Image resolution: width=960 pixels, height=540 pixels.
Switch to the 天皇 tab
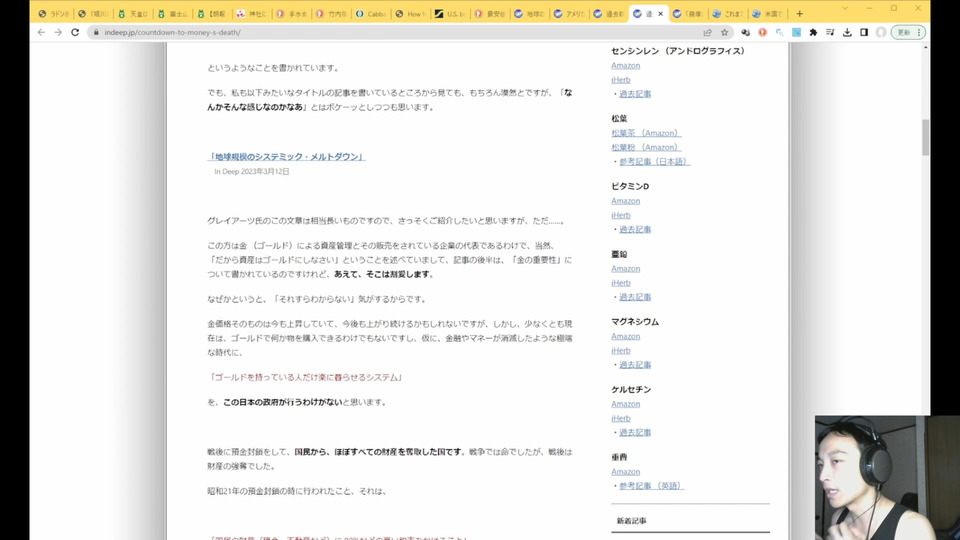(133, 13)
